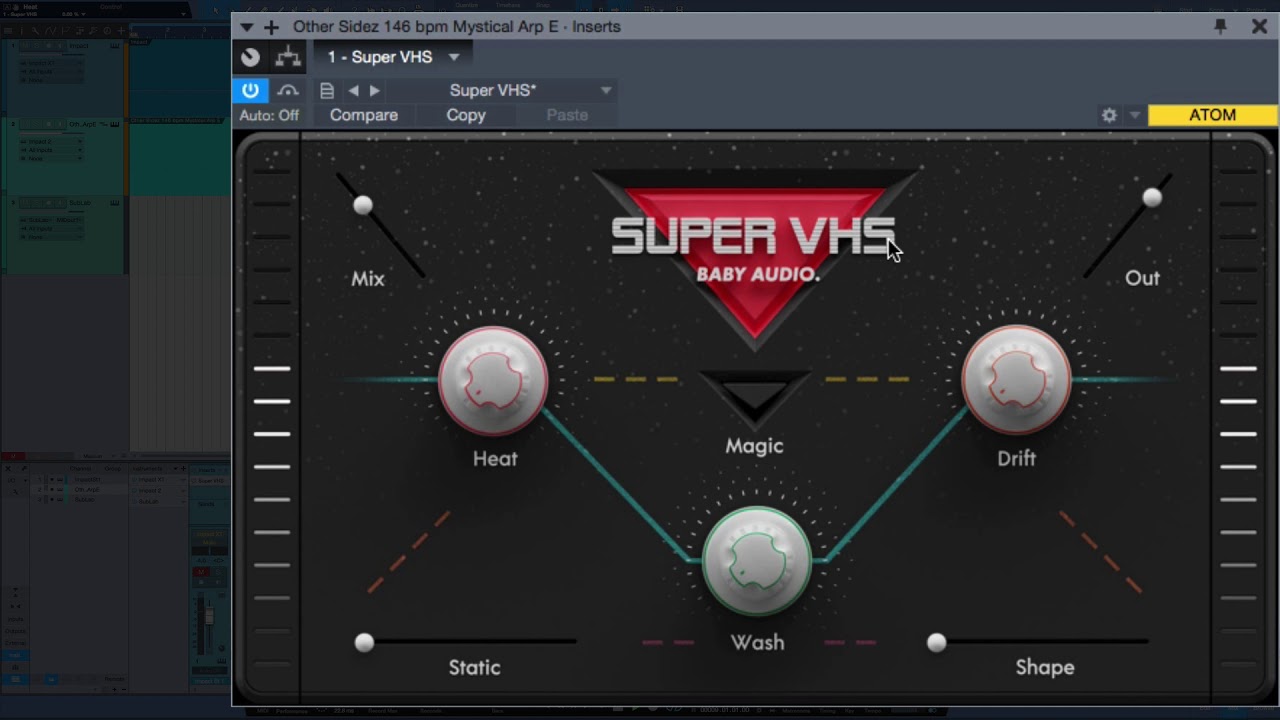Expand the 1 - Super VHS dropdown arrow

click(x=454, y=58)
